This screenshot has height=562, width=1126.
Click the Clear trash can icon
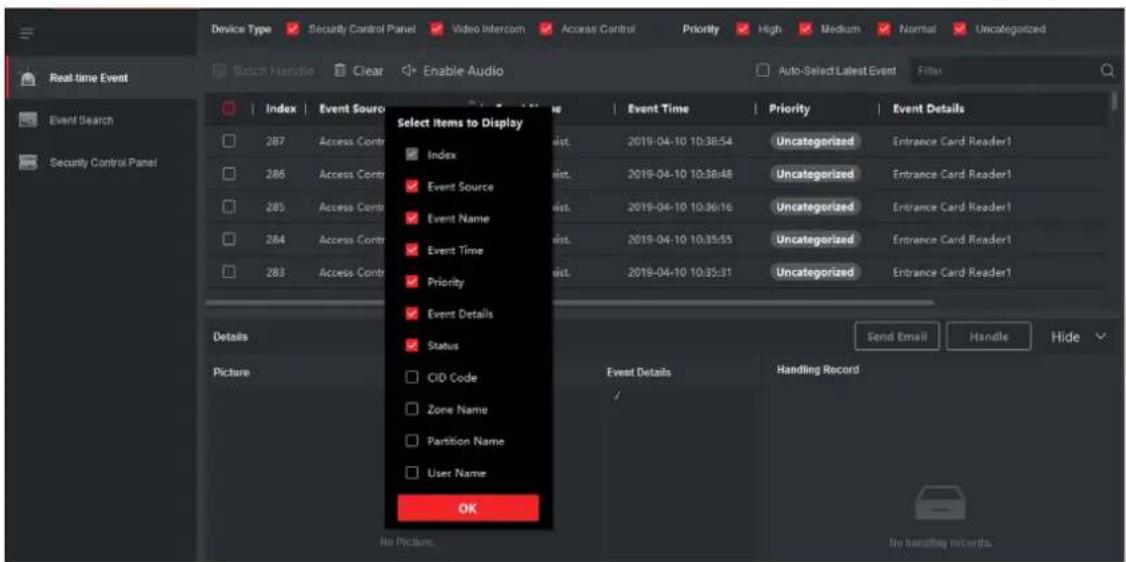click(x=341, y=71)
